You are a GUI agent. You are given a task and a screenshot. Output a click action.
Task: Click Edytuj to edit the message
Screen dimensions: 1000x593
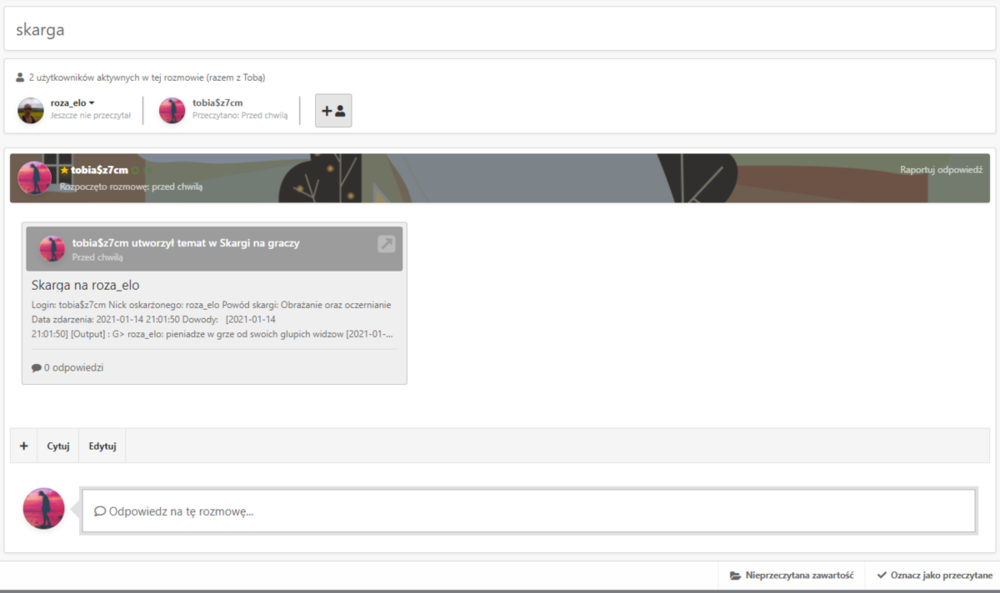(103, 446)
